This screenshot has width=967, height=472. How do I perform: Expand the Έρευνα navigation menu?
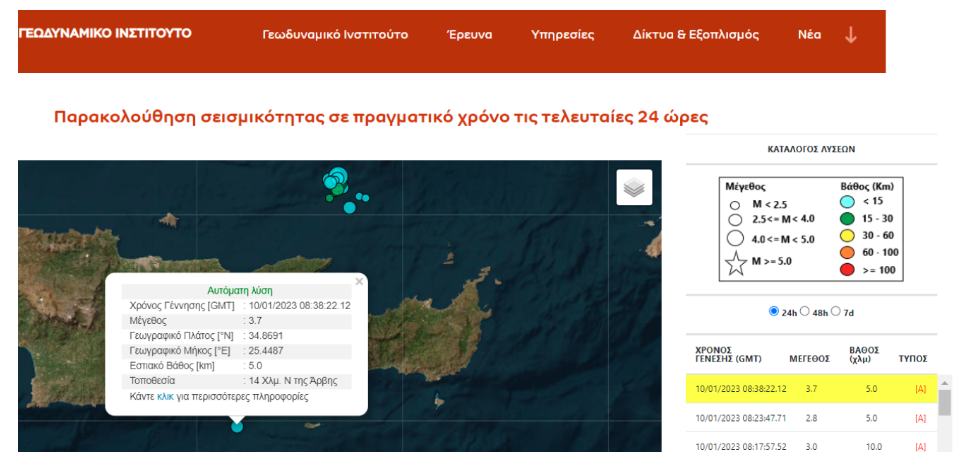click(x=469, y=35)
